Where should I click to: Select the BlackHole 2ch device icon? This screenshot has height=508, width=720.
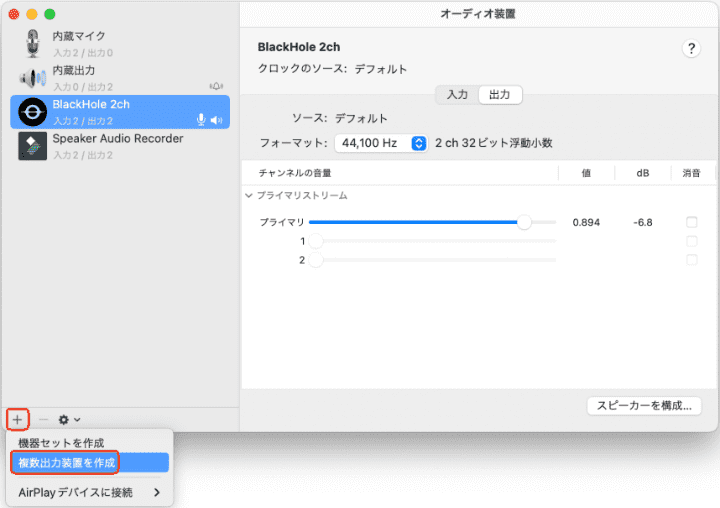click(x=32, y=112)
